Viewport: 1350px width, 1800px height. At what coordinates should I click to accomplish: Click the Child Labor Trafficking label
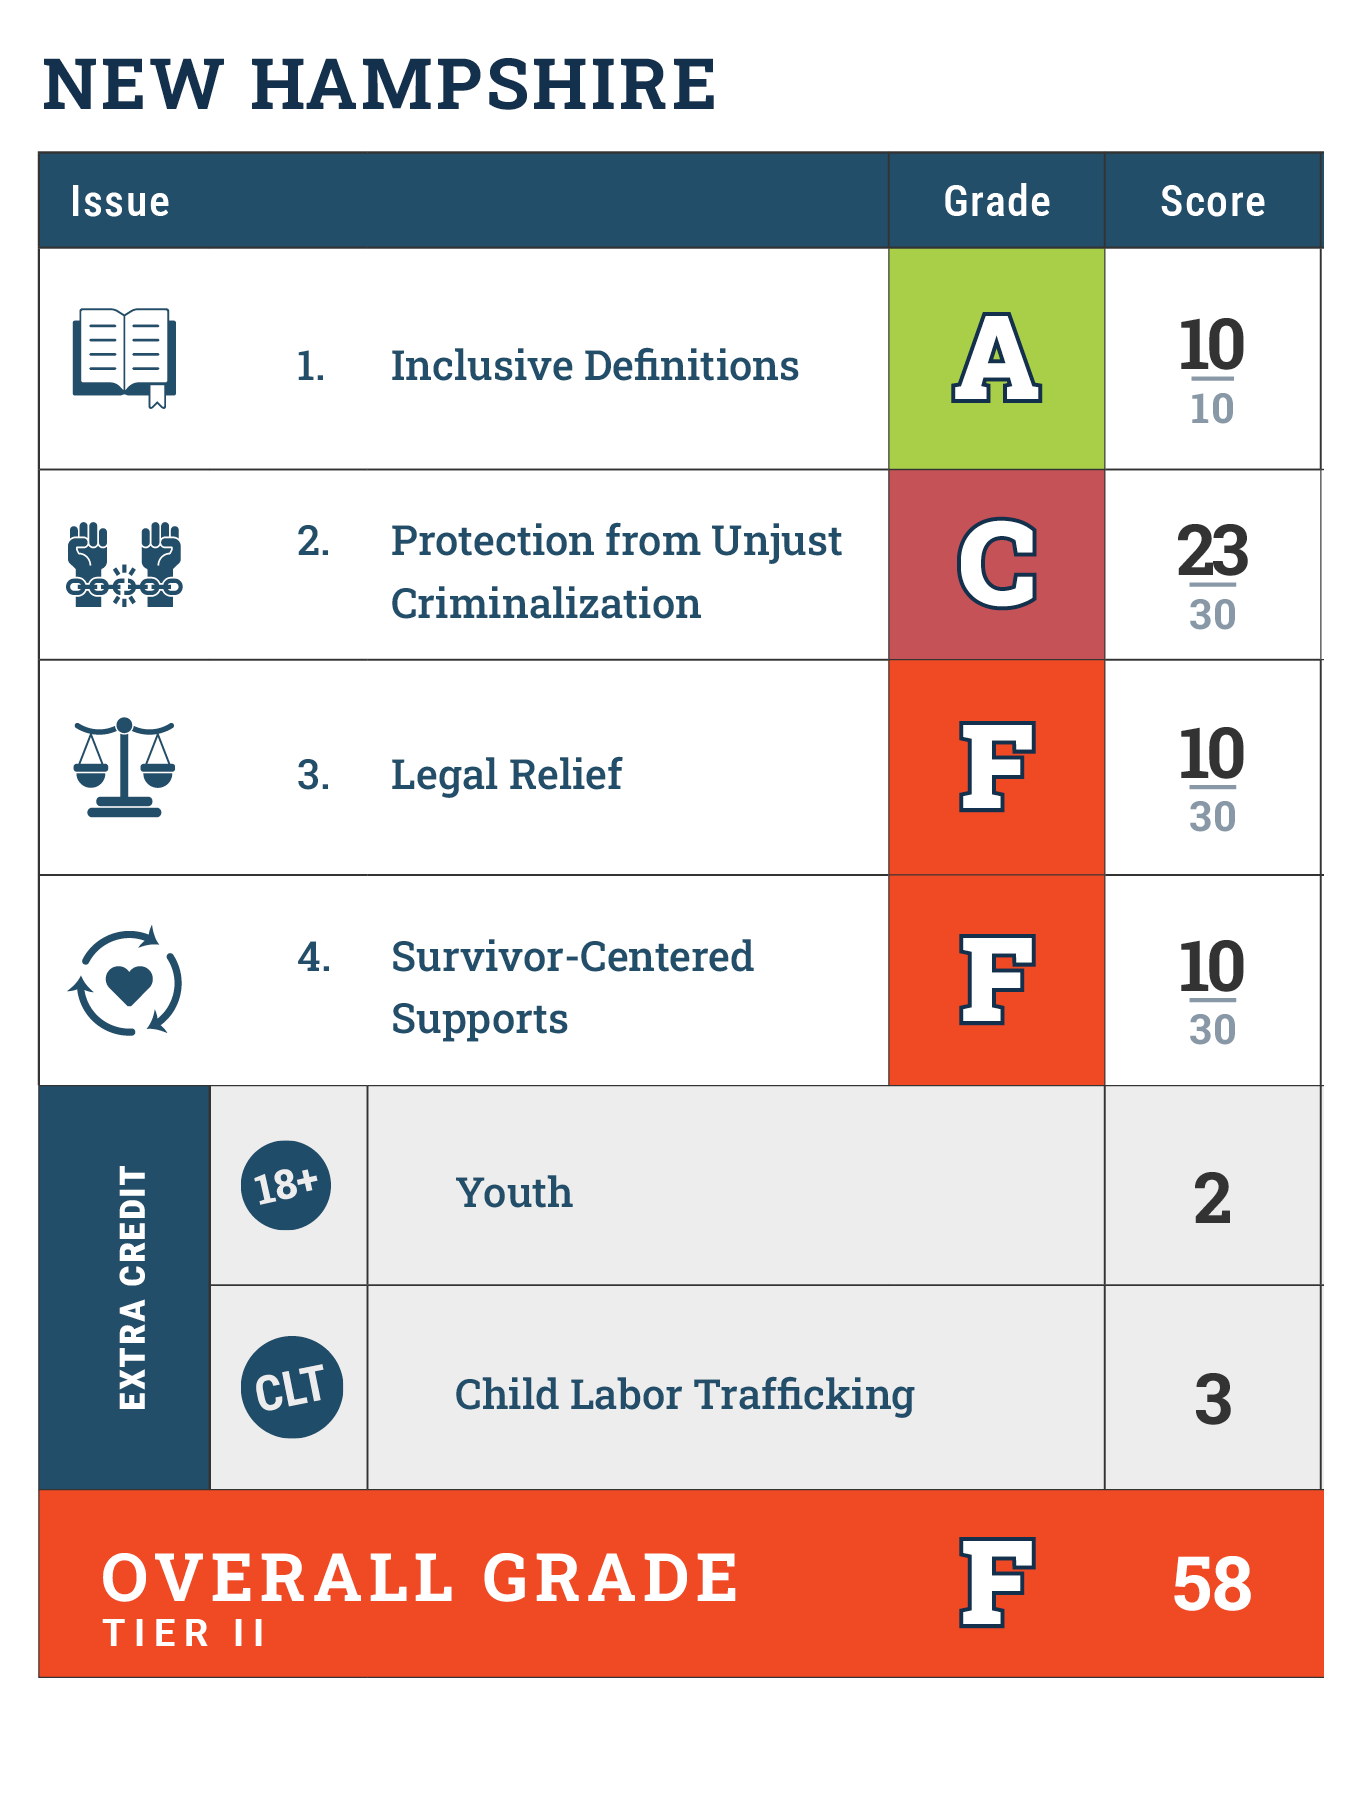click(x=684, y=1395)
